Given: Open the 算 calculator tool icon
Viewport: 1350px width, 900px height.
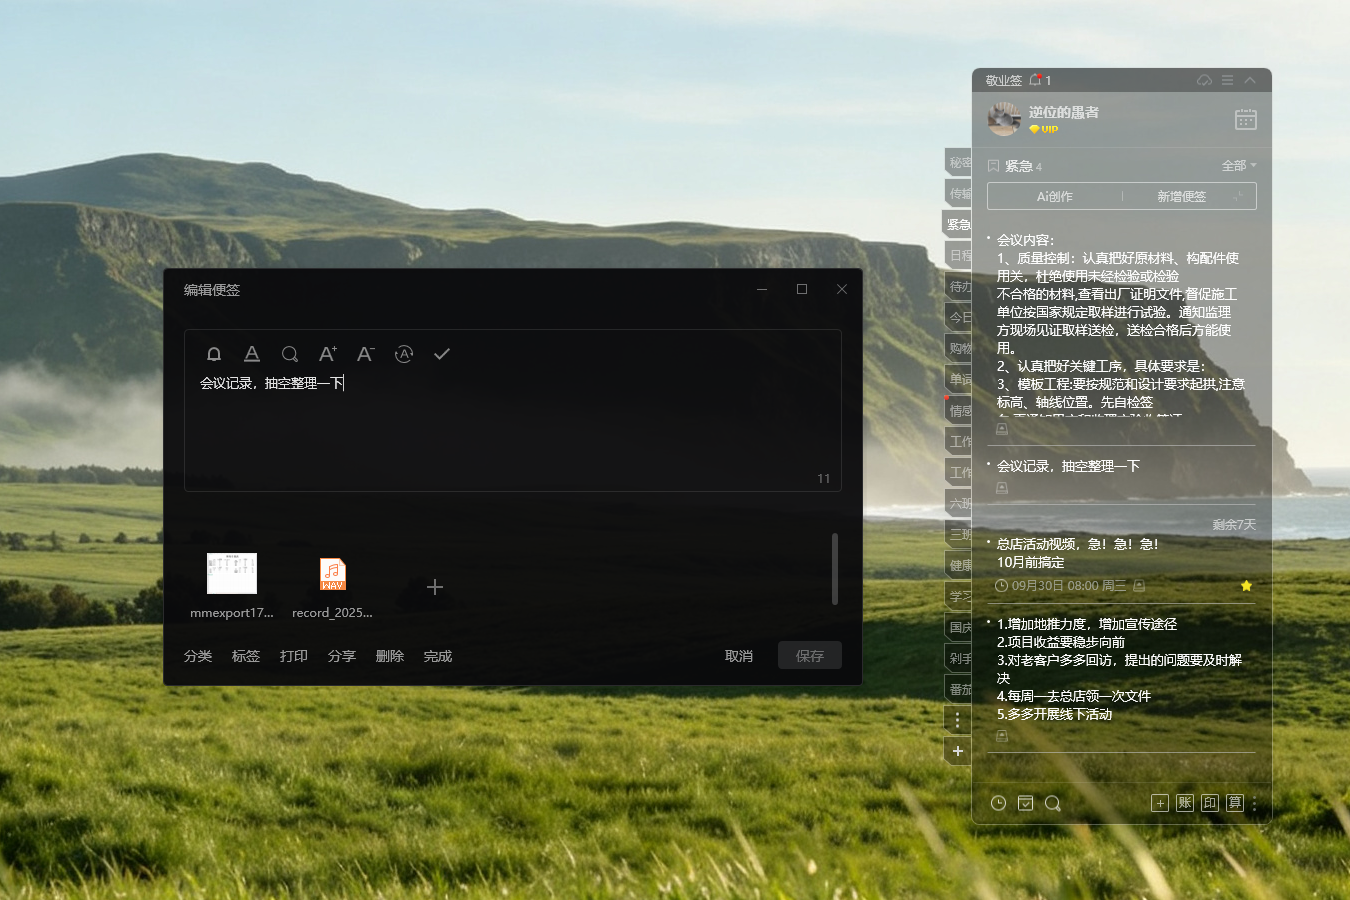Looking at the screenshot, I should point(1235,803).
